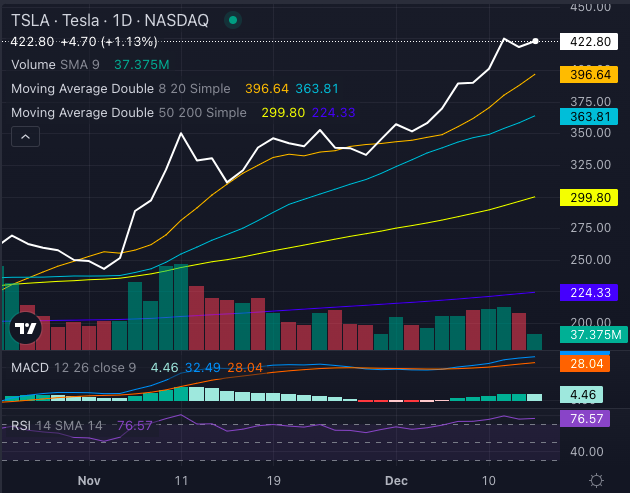Click the orange 28.04 MACD axis tag

590,364
